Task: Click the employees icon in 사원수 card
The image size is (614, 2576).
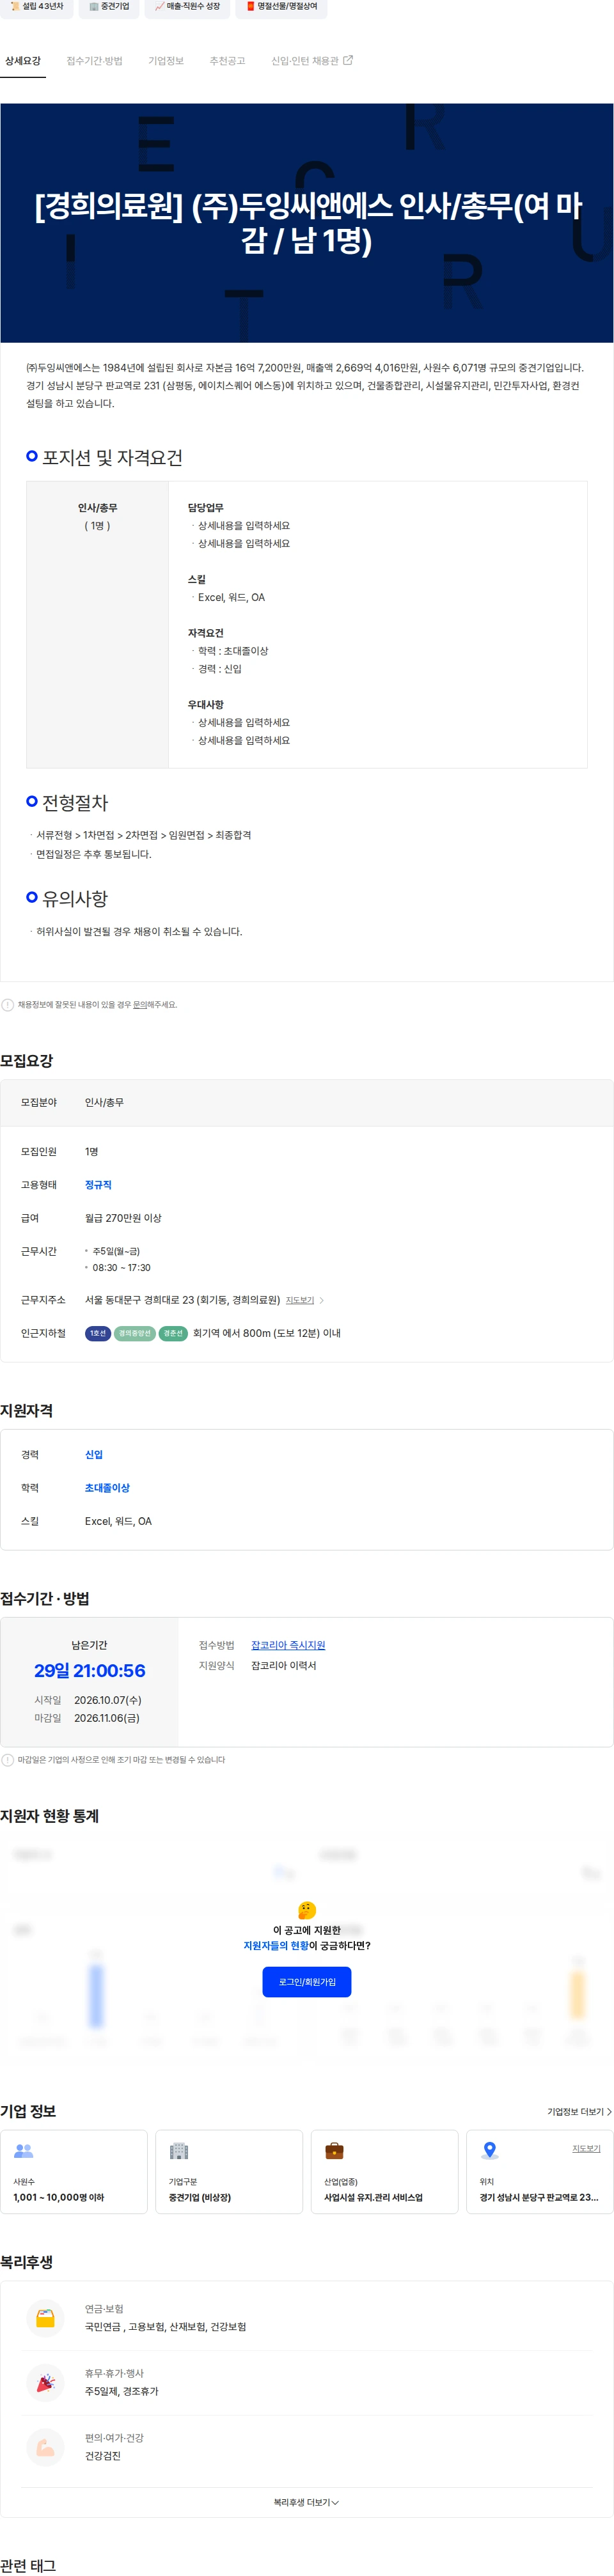Action: [24, 2150]
